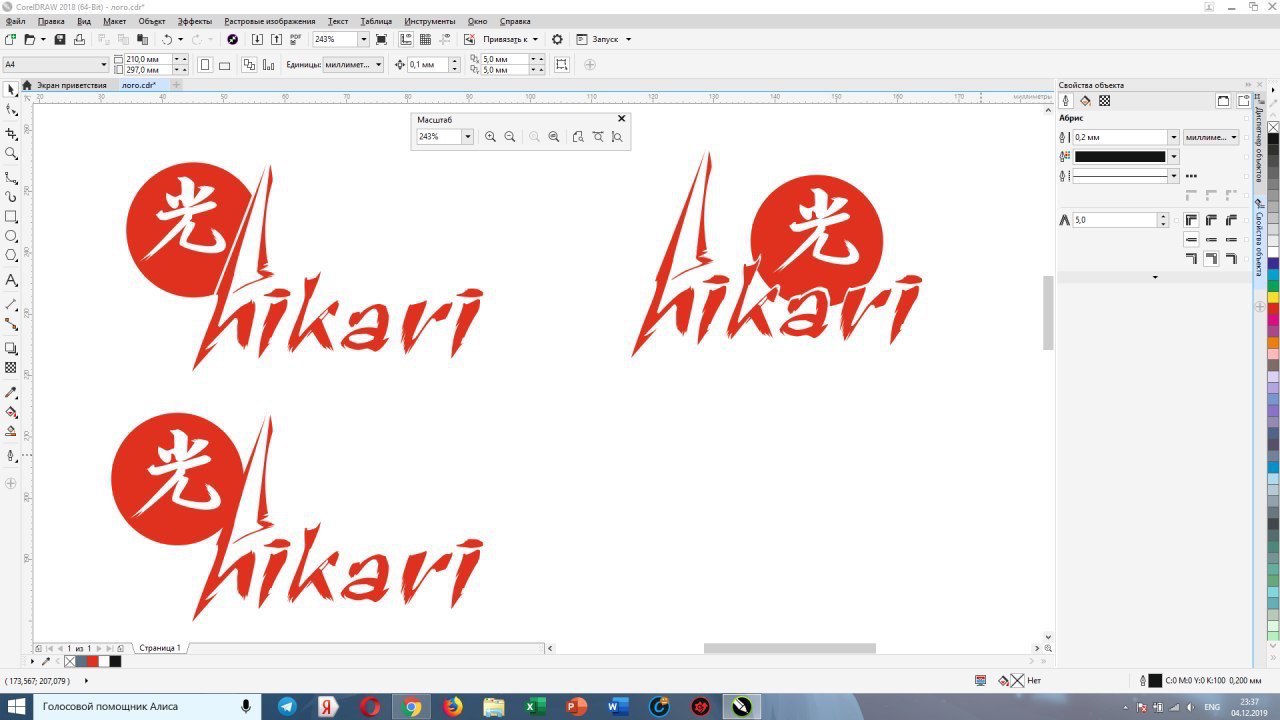This screenshot has width=1280, height=720.
Task: Select the Zoom tool in the toolbox
Action: 11,153
